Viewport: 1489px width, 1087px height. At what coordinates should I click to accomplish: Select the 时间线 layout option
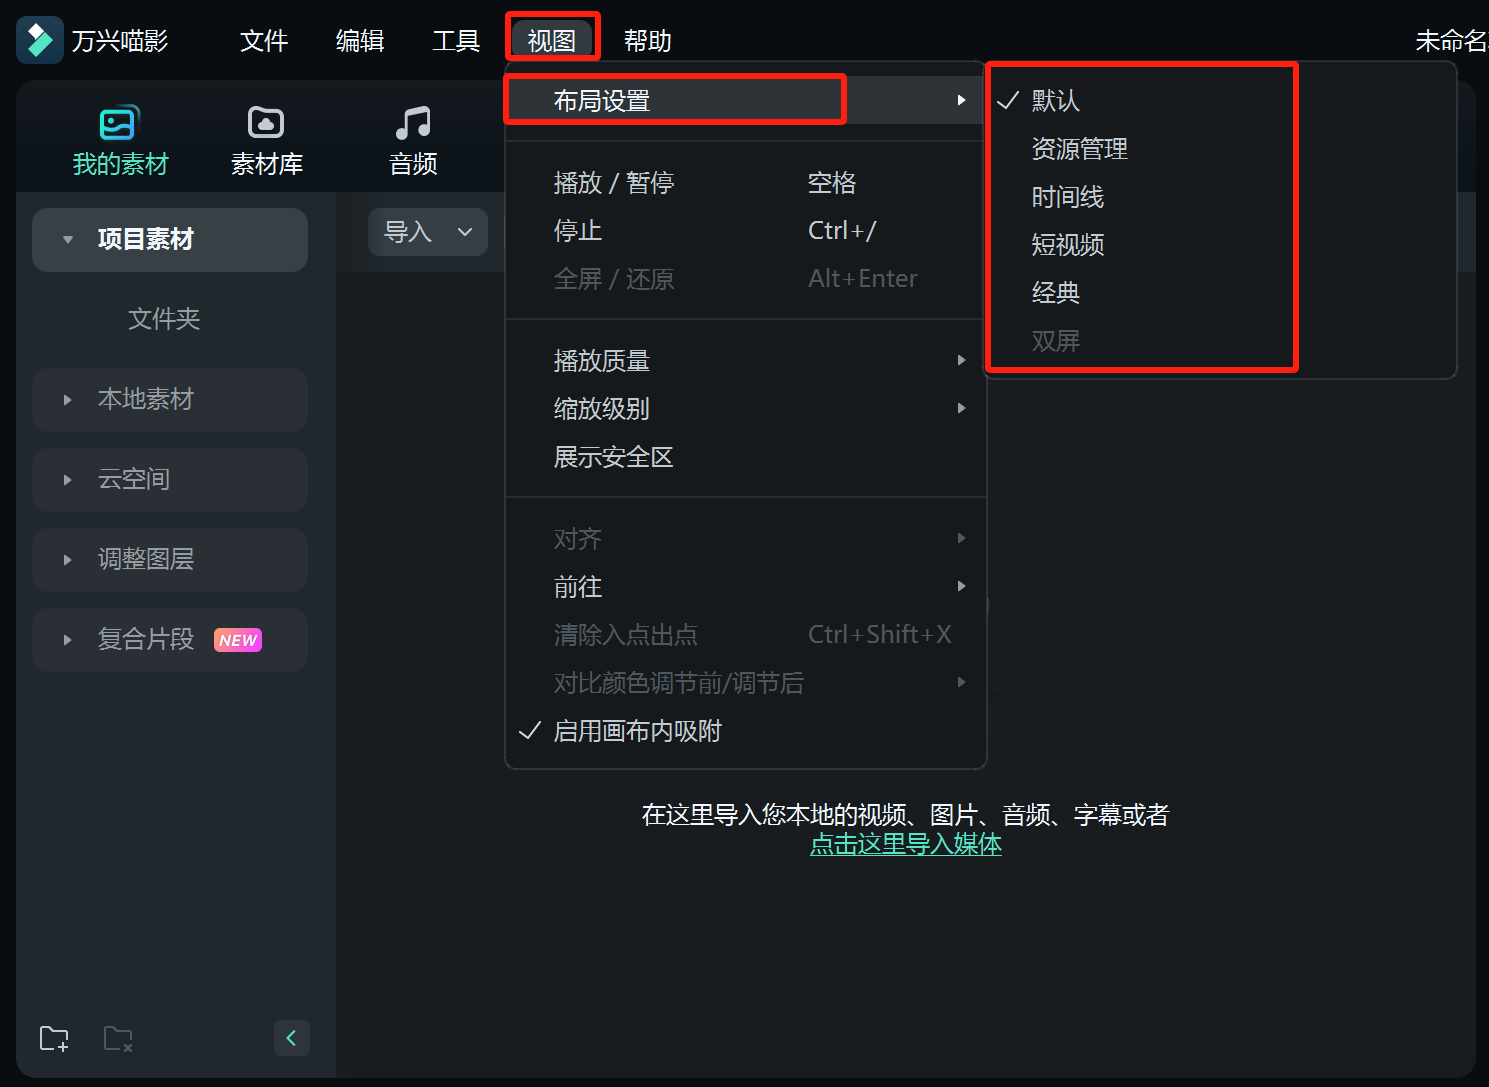coord(1067,196)
